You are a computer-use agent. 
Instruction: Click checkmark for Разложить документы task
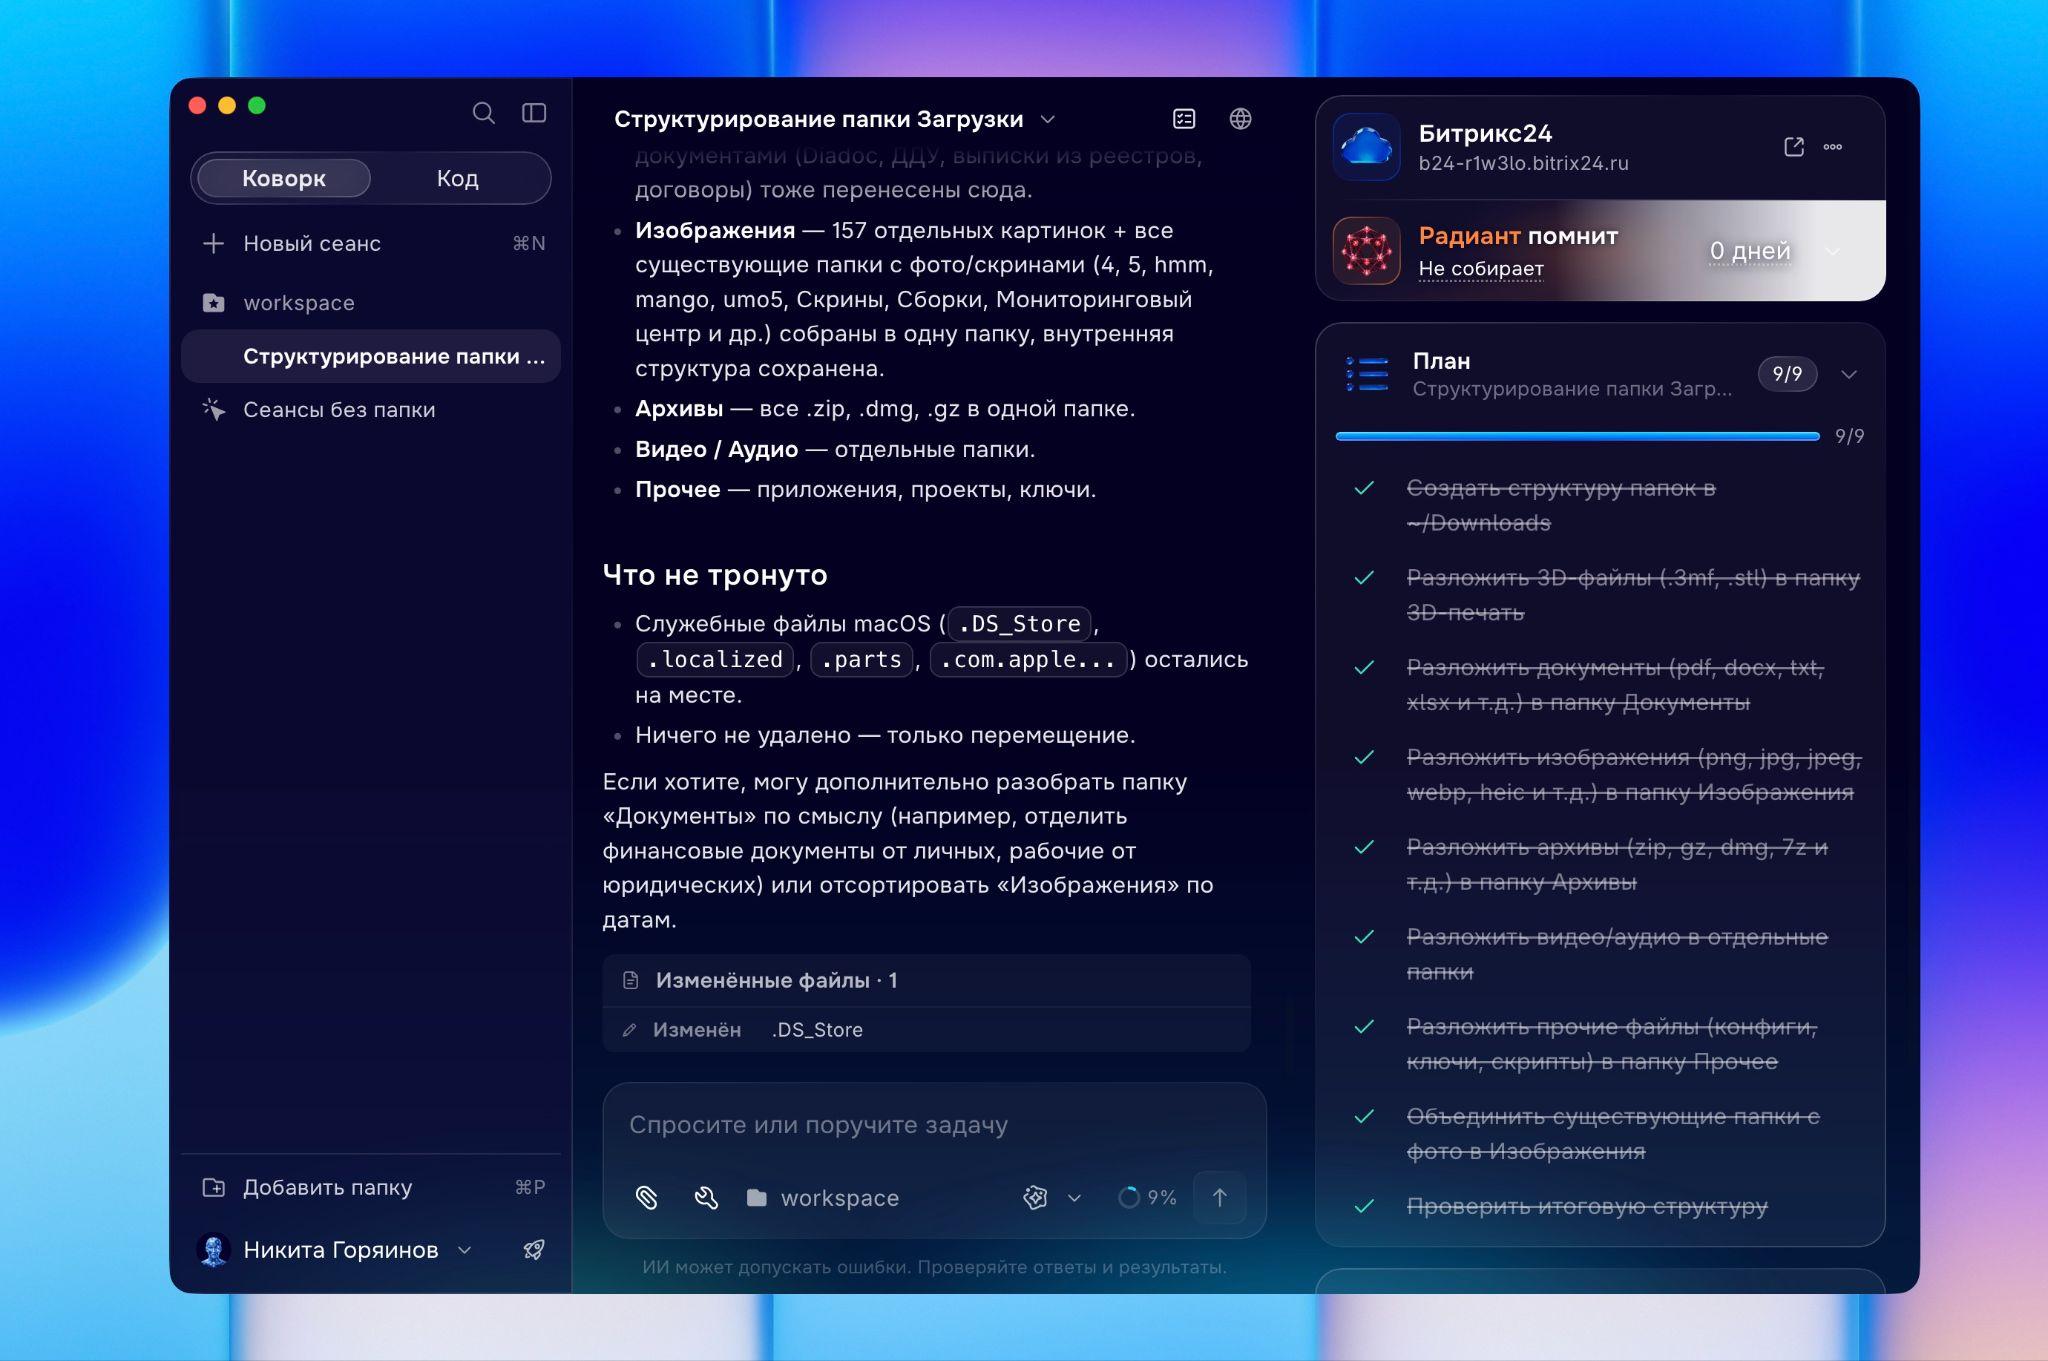pos(1364,668)
